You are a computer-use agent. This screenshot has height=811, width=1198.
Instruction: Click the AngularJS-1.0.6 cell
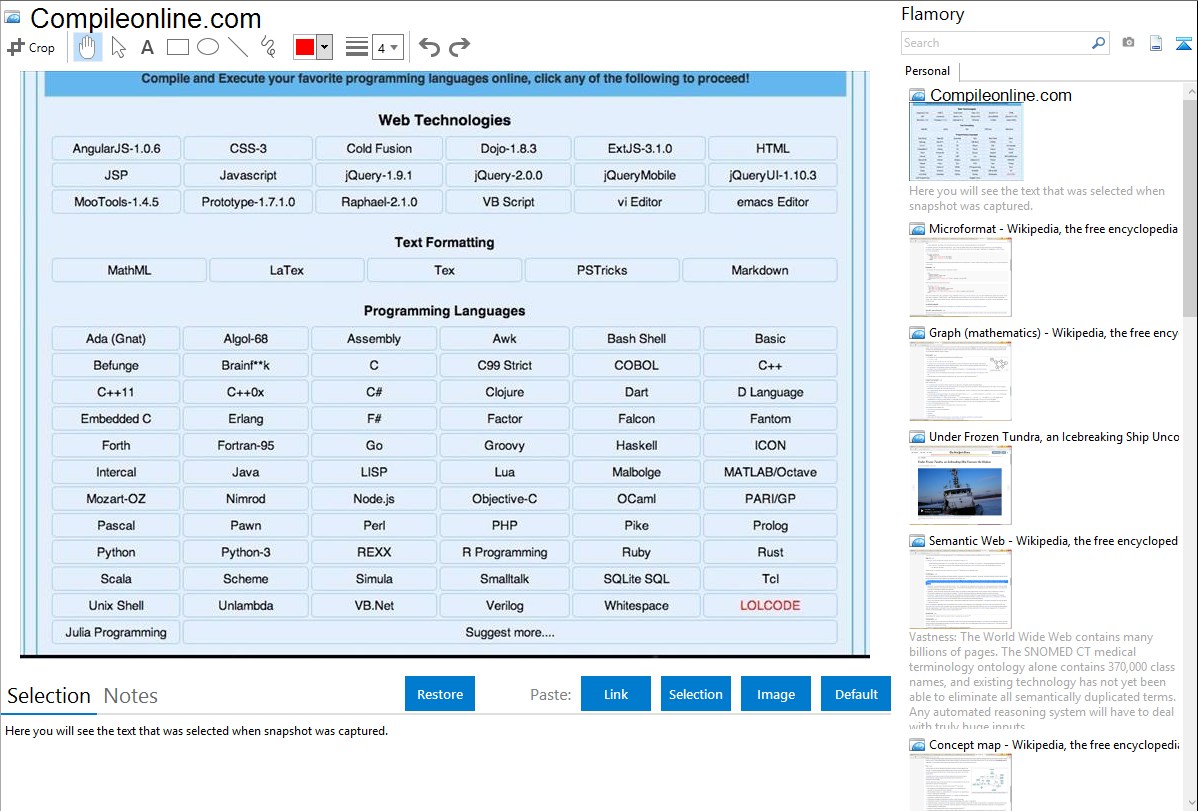116,148
